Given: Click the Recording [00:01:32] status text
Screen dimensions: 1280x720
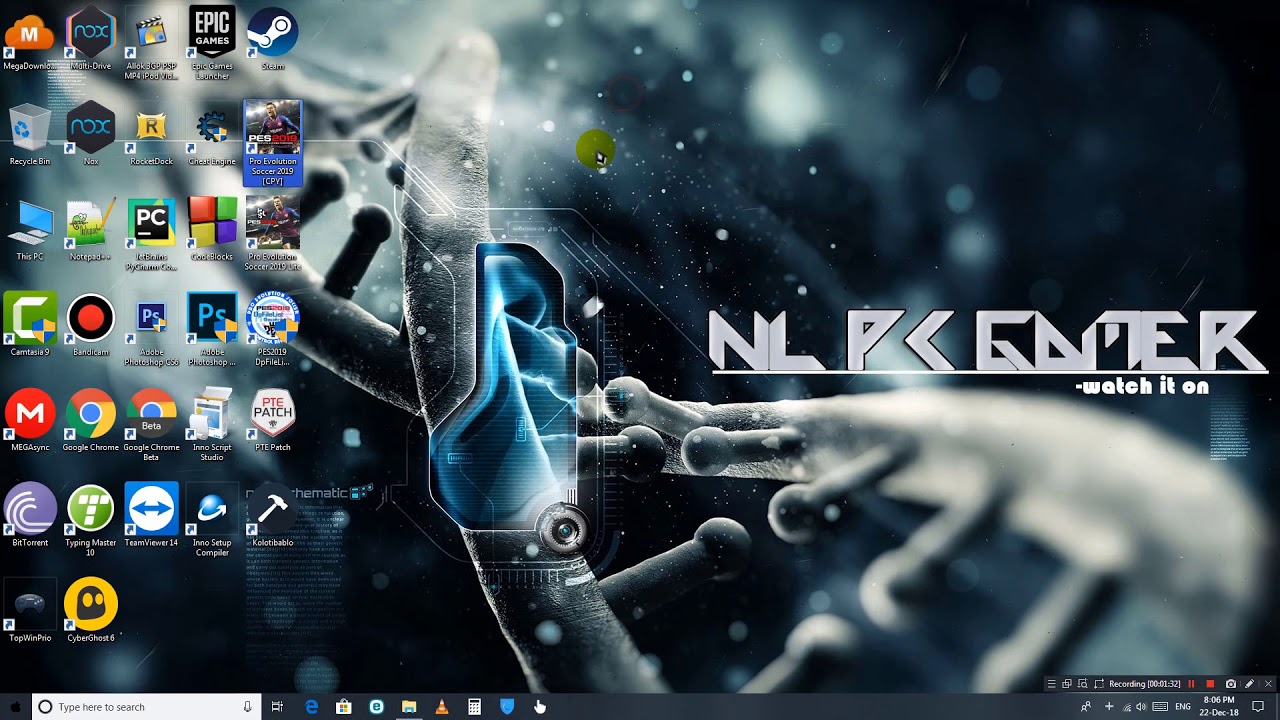Looking at the screenshot, I should (x=1144, y=684).
